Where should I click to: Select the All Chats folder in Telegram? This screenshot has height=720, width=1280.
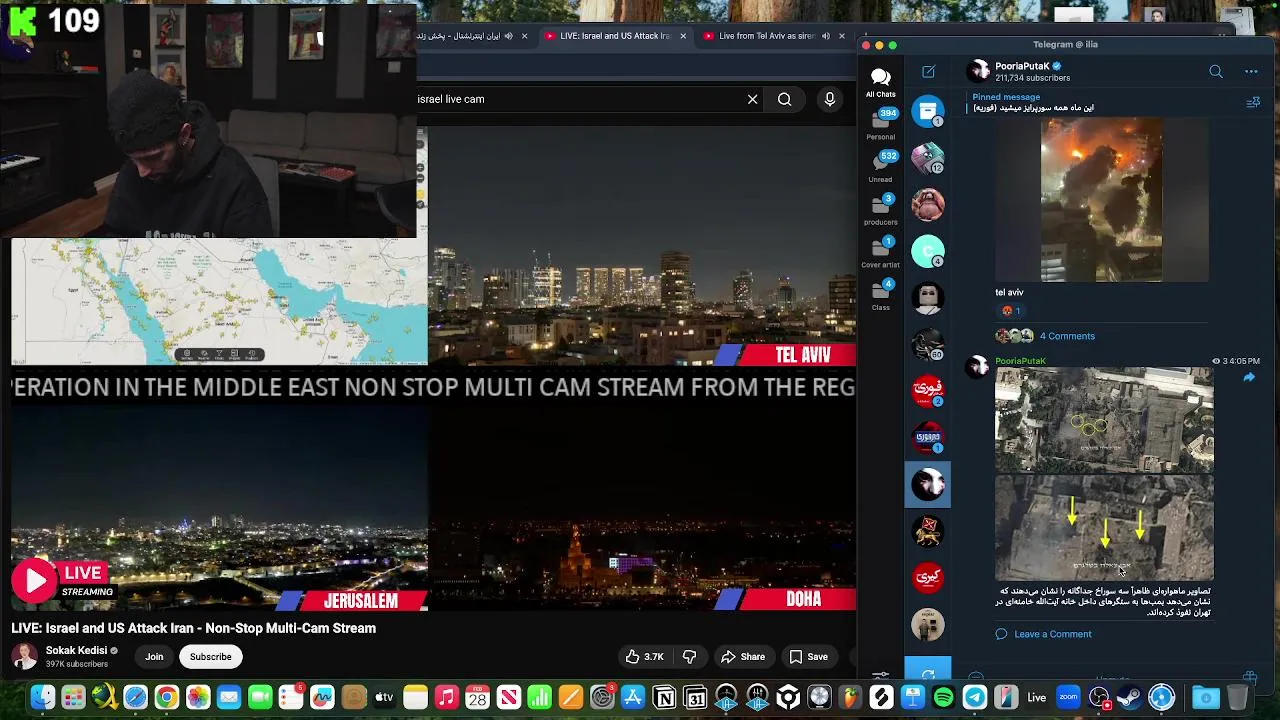tap(880, 83)
